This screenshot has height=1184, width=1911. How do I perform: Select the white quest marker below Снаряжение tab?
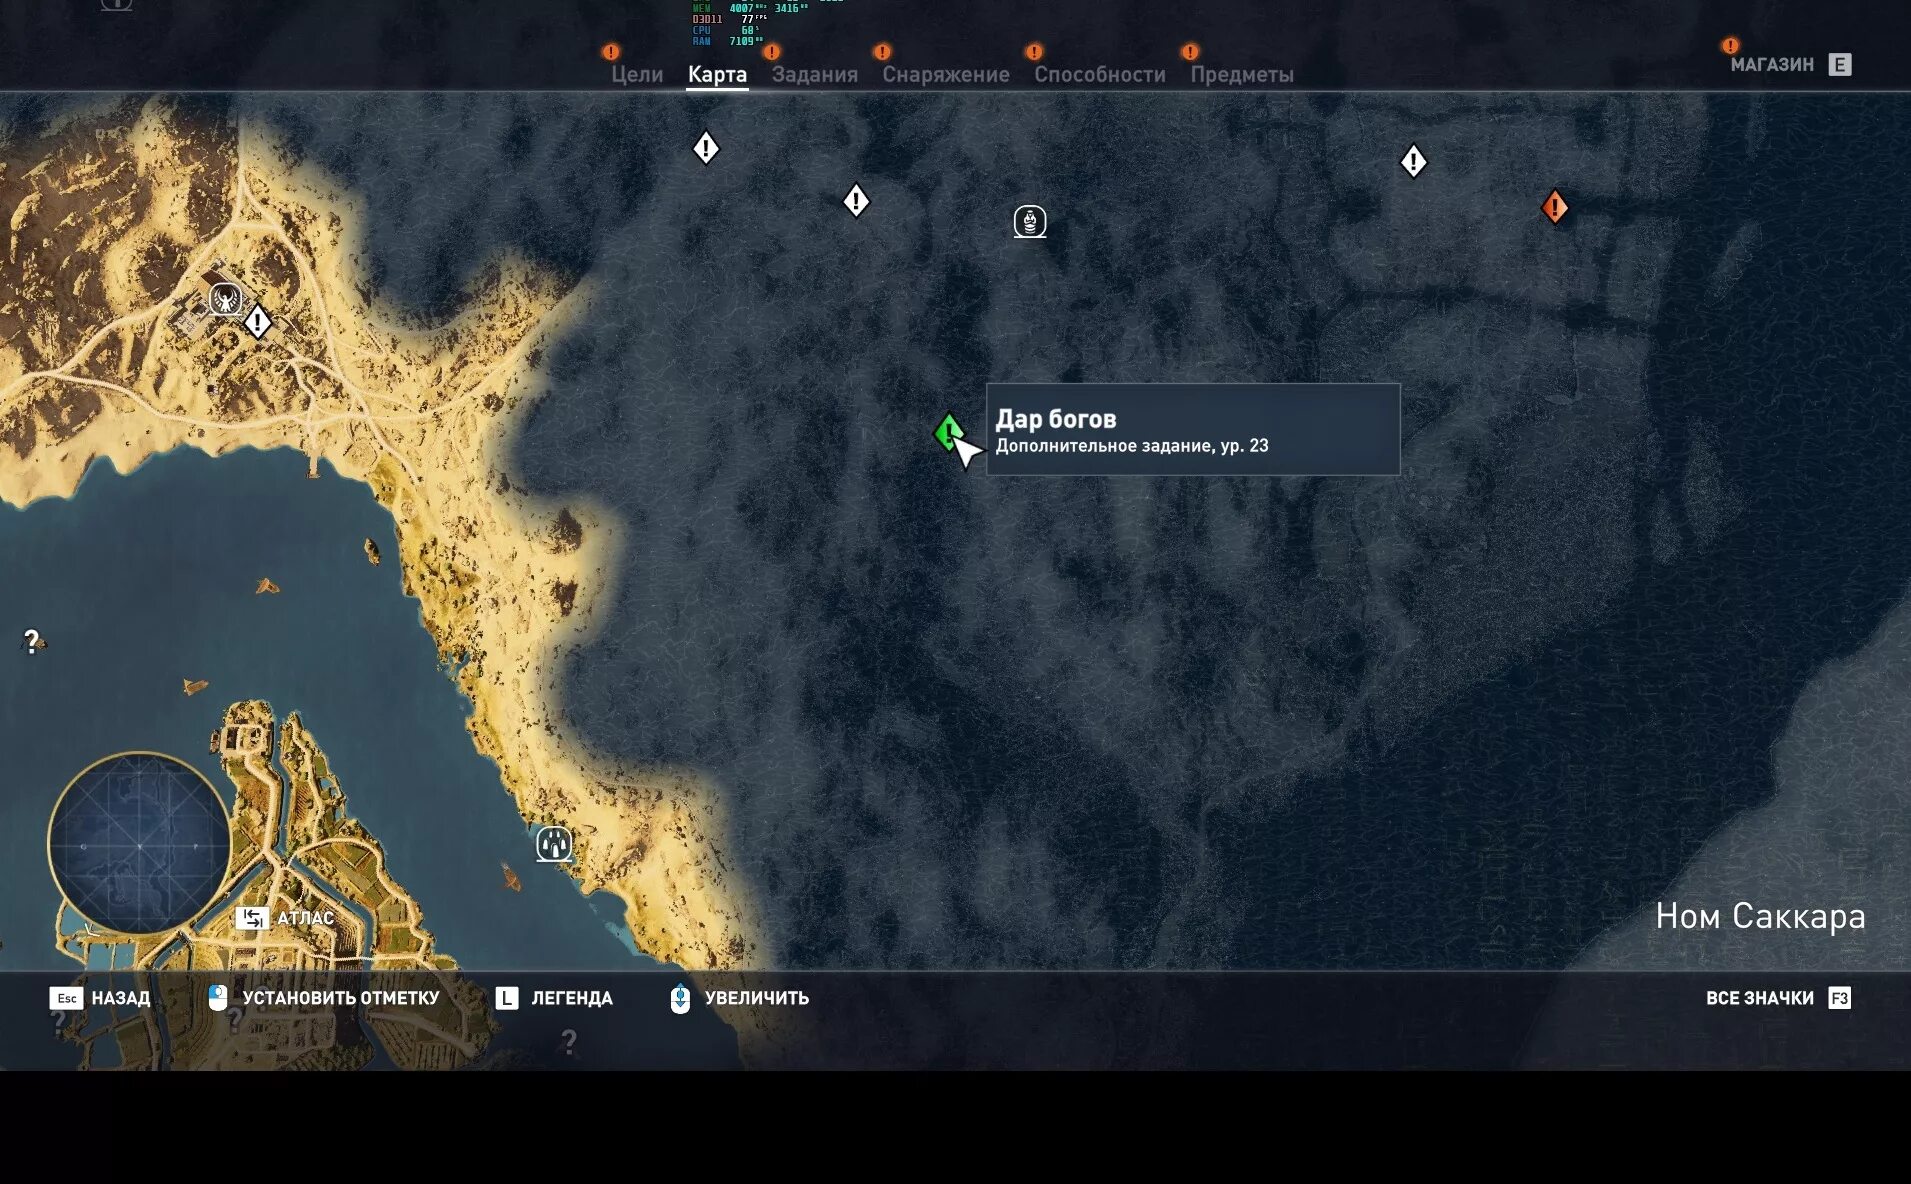tap(856, 201)
